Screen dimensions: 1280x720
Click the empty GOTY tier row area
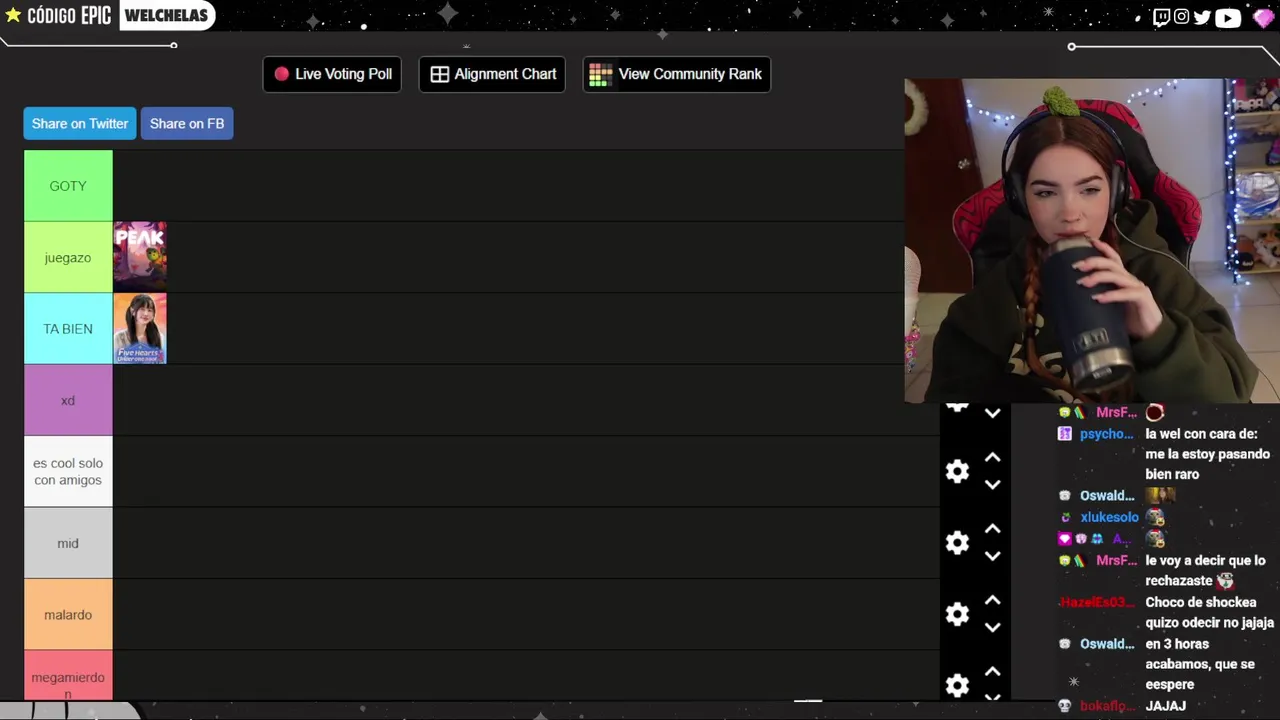click(x=508, y=186)
